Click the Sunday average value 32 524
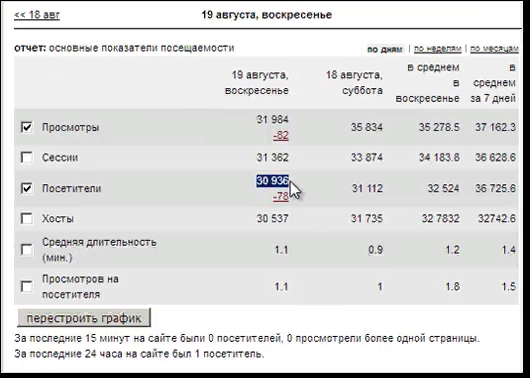 click(x=443, y=188)
